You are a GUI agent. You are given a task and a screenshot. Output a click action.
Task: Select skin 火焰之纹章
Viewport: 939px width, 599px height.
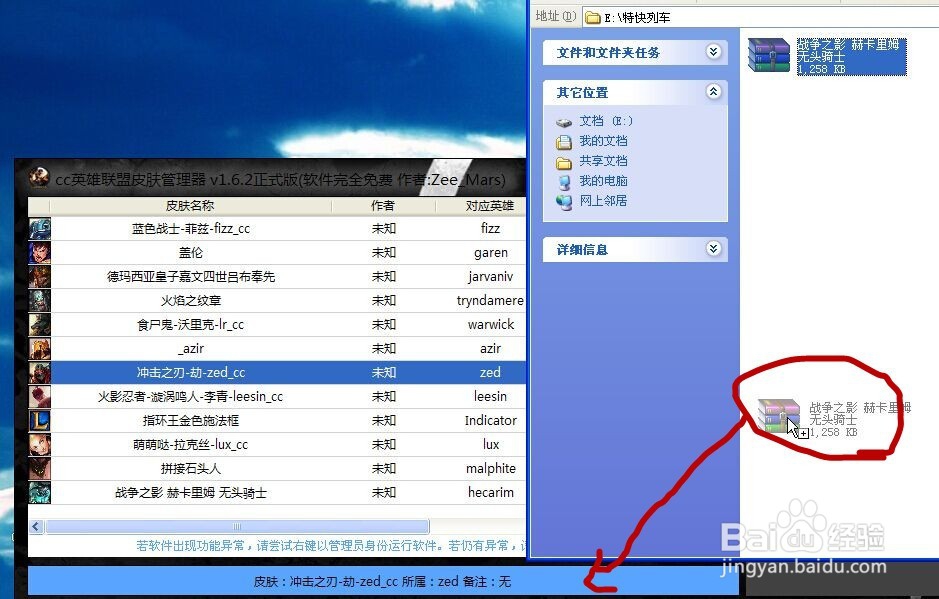tap(190, 301)
